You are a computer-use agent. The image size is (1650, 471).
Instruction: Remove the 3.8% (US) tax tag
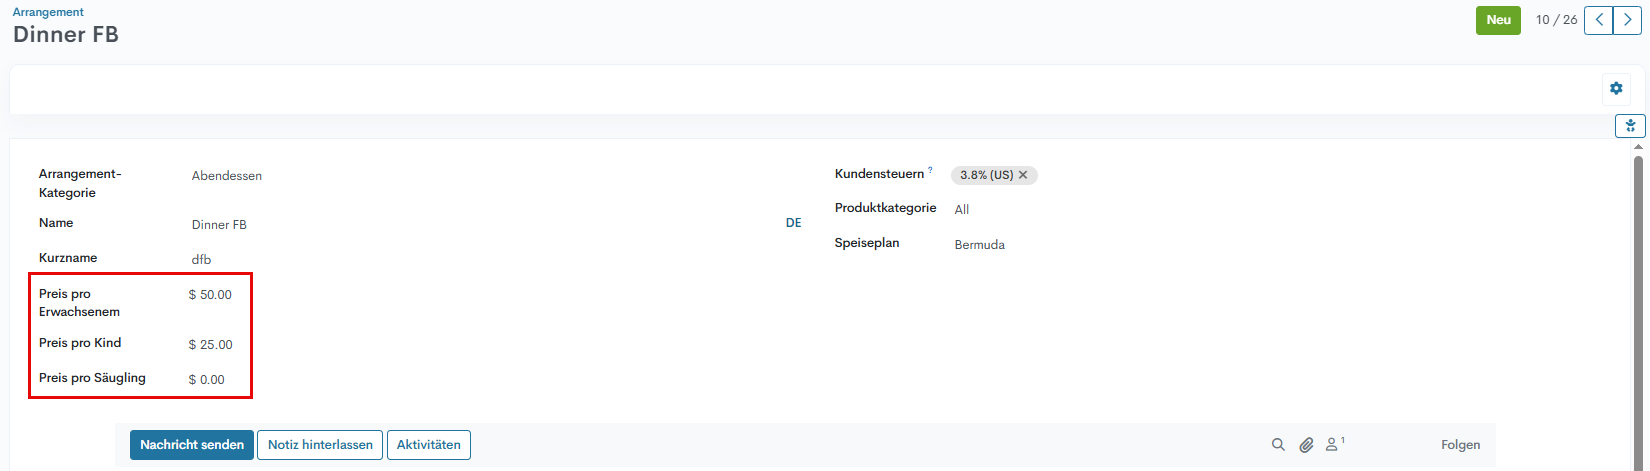(1023, 175)
